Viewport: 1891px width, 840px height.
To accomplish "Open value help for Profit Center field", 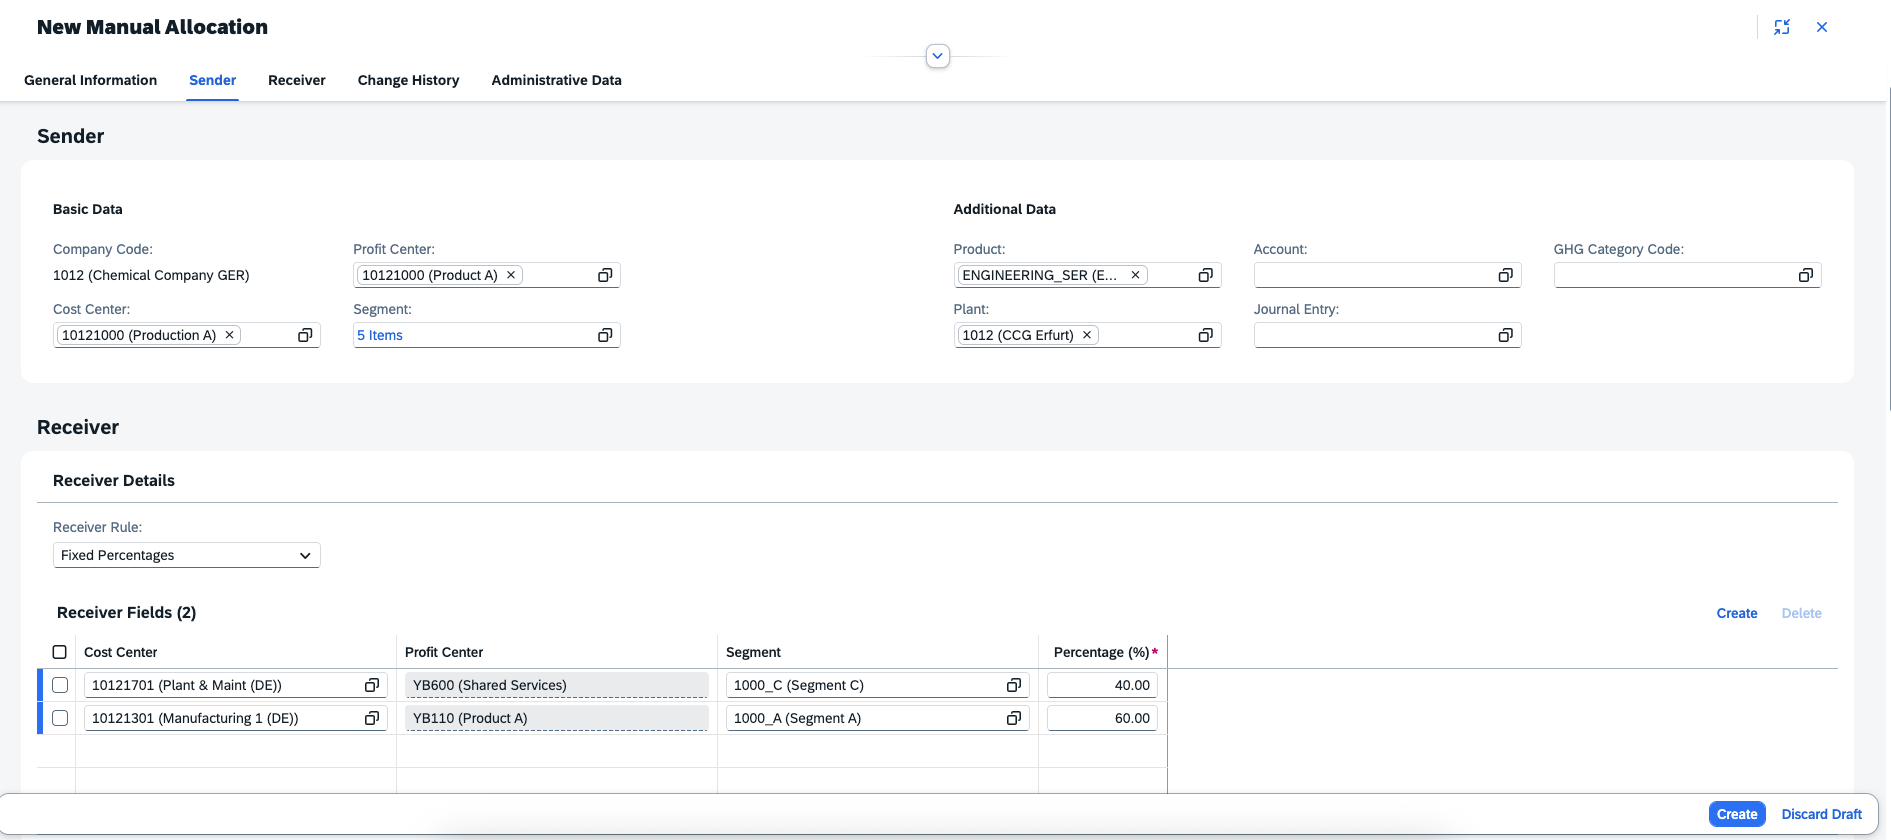I will coord(605,275).
